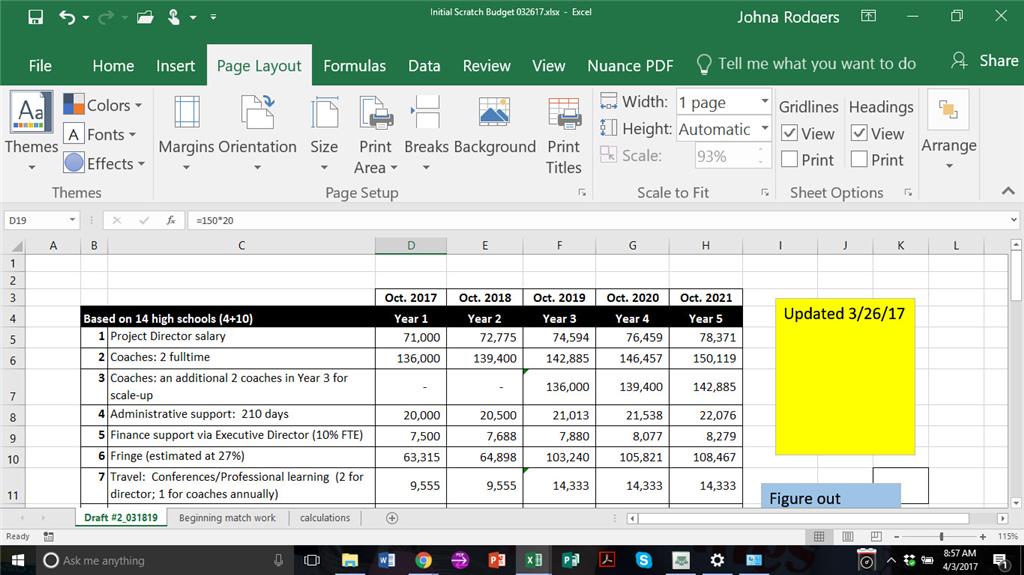Screen dimensions: 1024x575
Task: Open Windows Start menu
Action: [18, 560]
